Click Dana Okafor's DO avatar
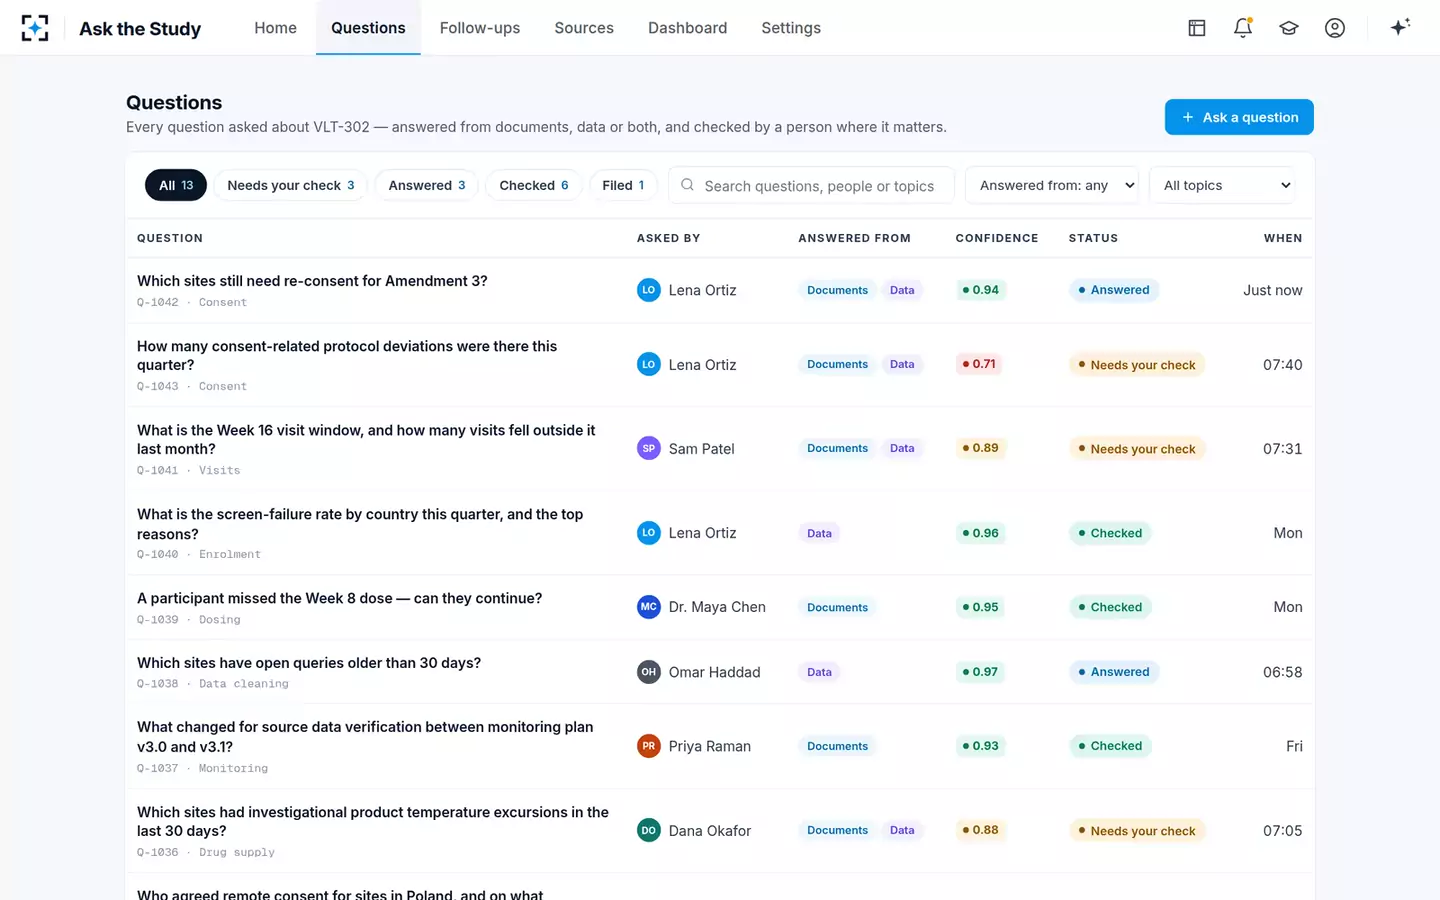 pos(649,830)
